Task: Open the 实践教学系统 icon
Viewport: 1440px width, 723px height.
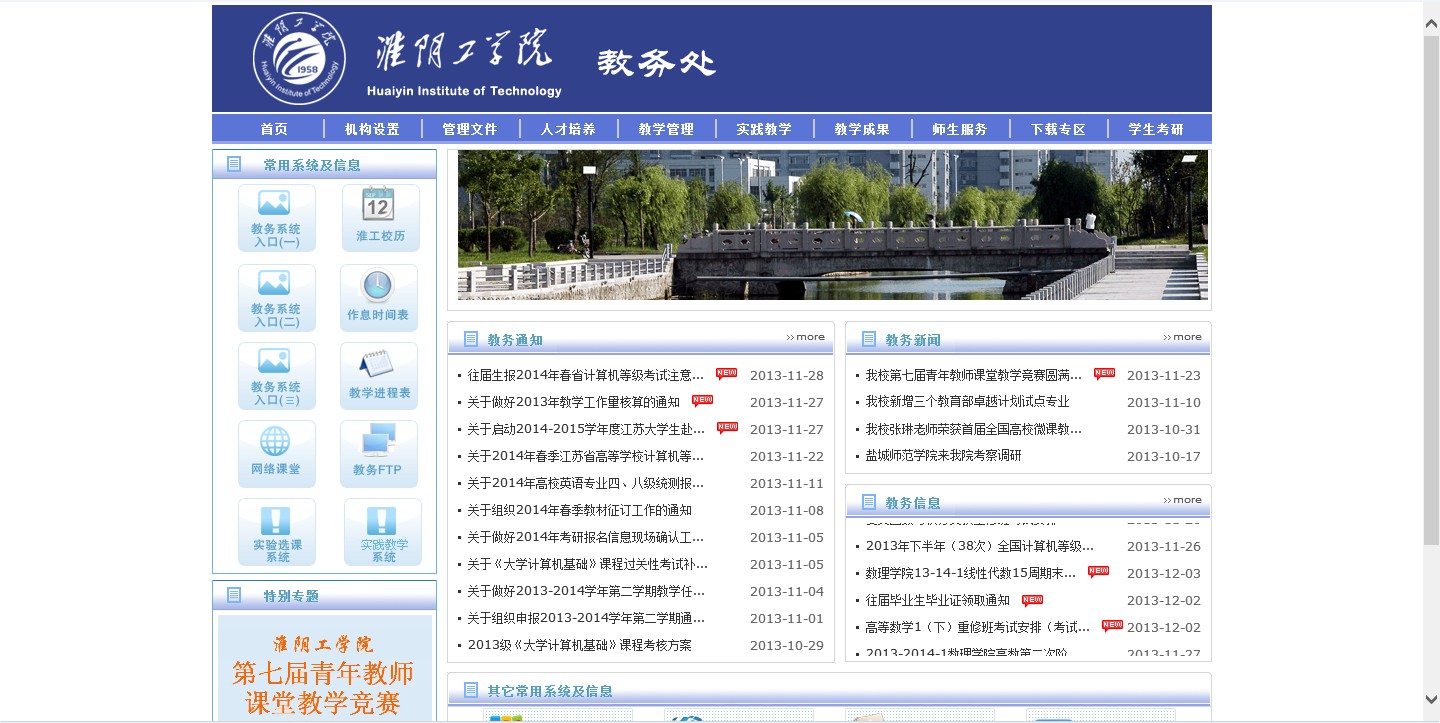Action: click(382, 532)
